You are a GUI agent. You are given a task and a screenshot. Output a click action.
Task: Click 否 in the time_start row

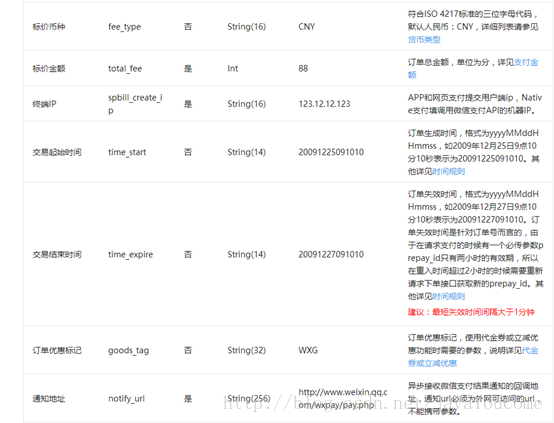click(x=188, y=152)
